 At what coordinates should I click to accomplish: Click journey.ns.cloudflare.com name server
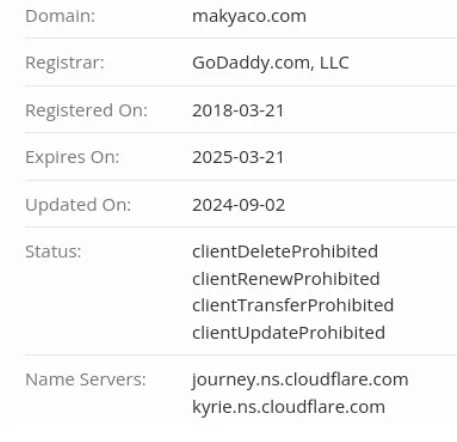click(x=300, y=380)
